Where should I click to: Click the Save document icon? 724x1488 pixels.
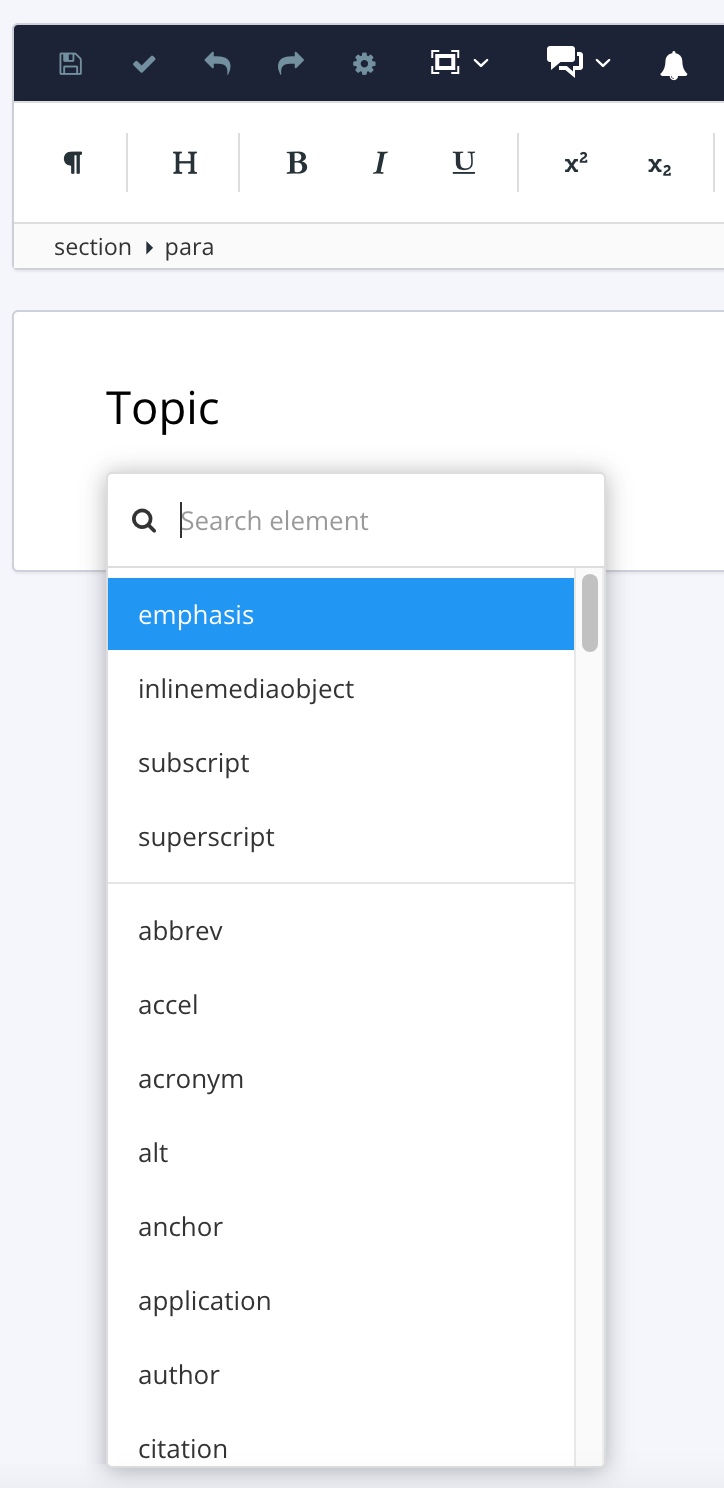click(x=69, y=62)
